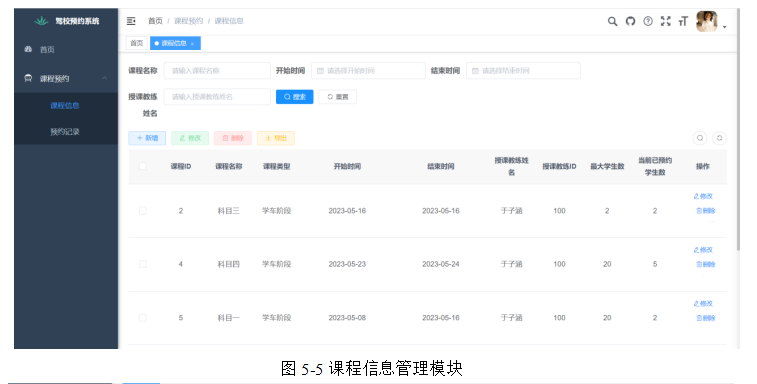Switch to the 首页 page tab
Viewport: 757px width, 384px height.
137,43
